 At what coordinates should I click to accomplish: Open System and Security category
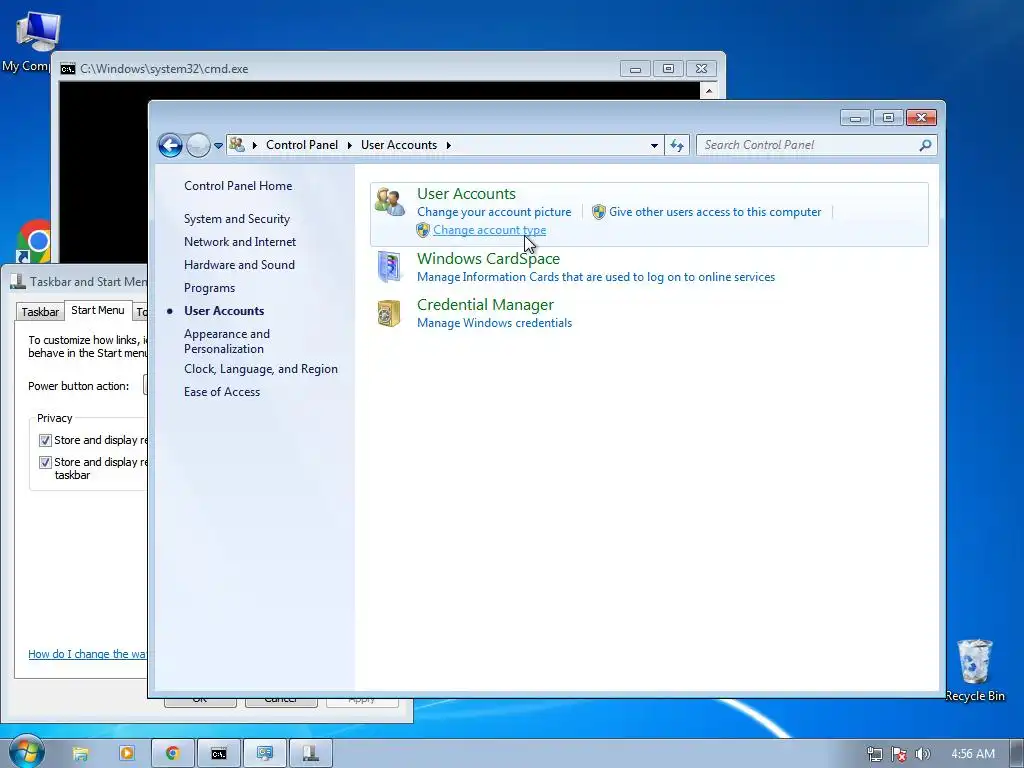(x=236, y=219)
